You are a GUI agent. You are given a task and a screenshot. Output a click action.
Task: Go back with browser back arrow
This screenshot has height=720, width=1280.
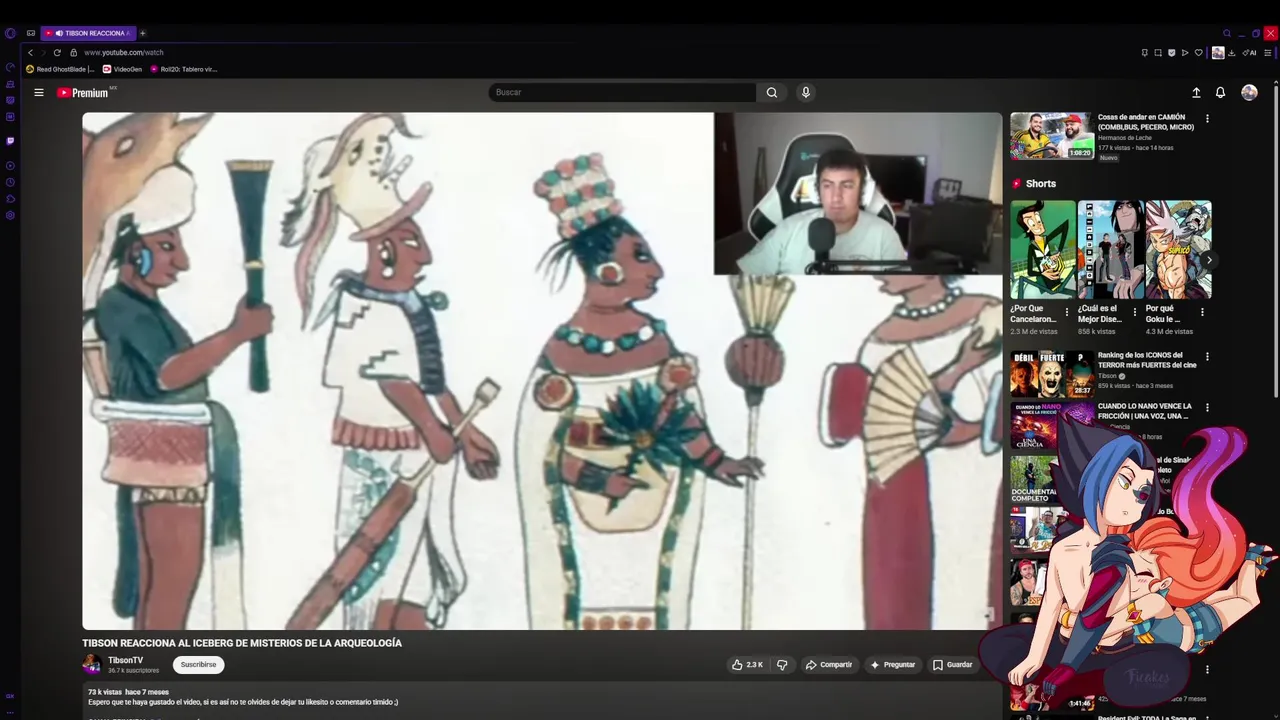coord(31,52)
